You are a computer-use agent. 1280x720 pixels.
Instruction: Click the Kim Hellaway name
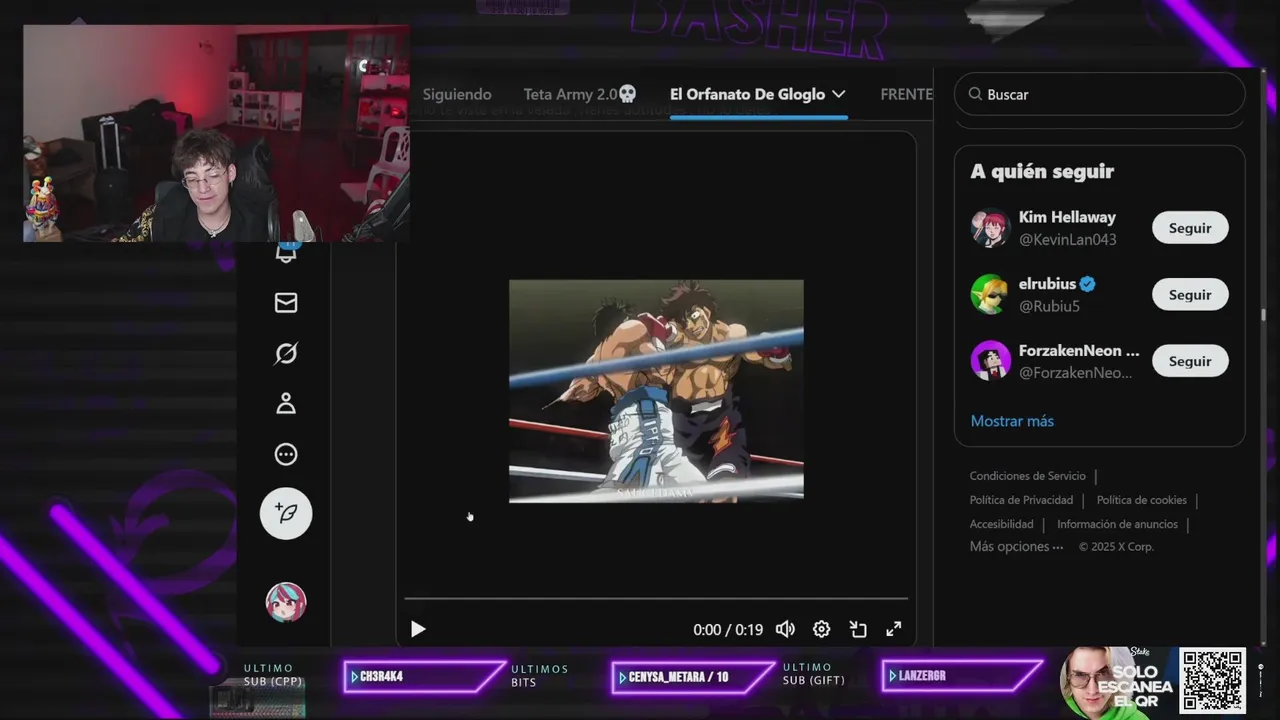coord(1067,217)
